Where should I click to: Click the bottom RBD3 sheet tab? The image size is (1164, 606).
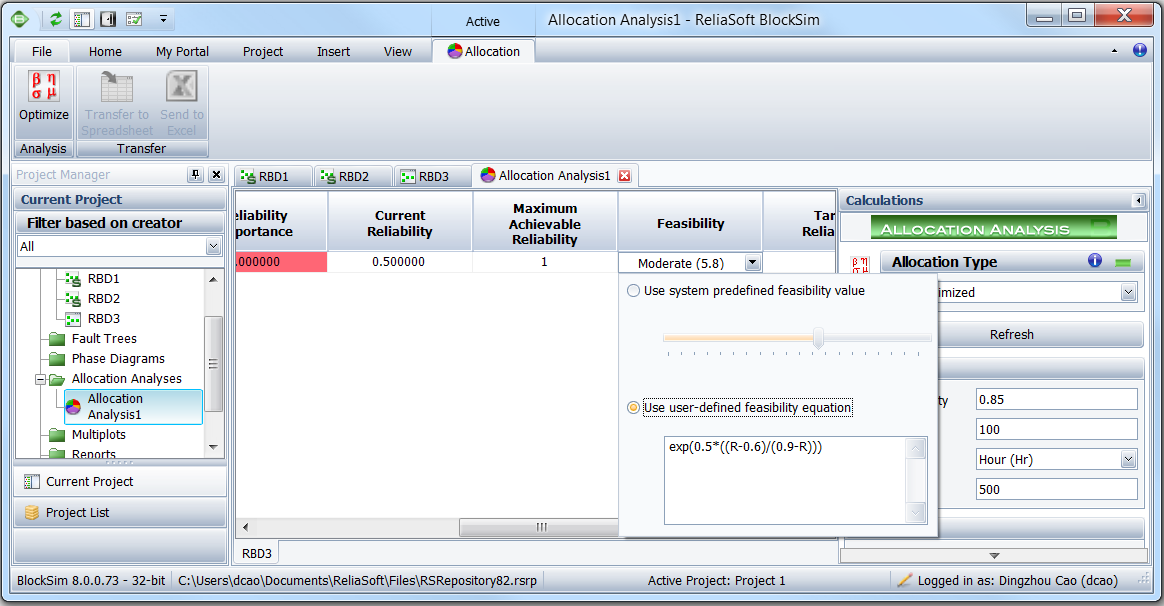pyautogui.click(x=257, y=553)
